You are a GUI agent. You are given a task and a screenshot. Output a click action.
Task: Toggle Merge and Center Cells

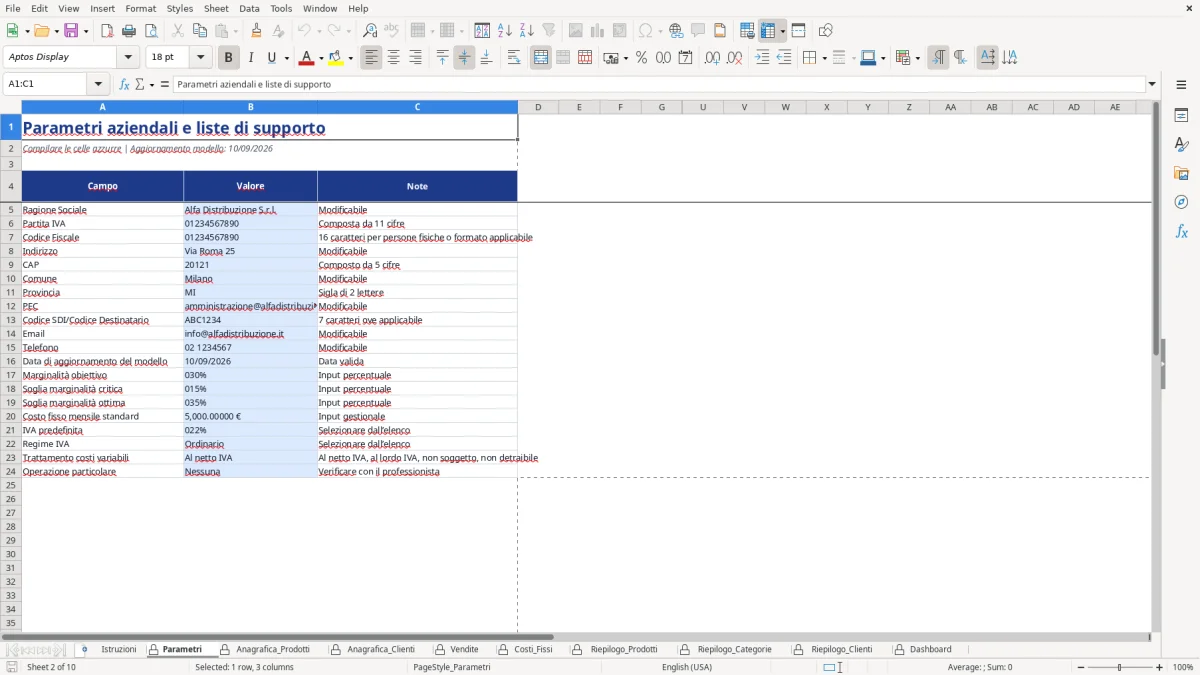541,58
